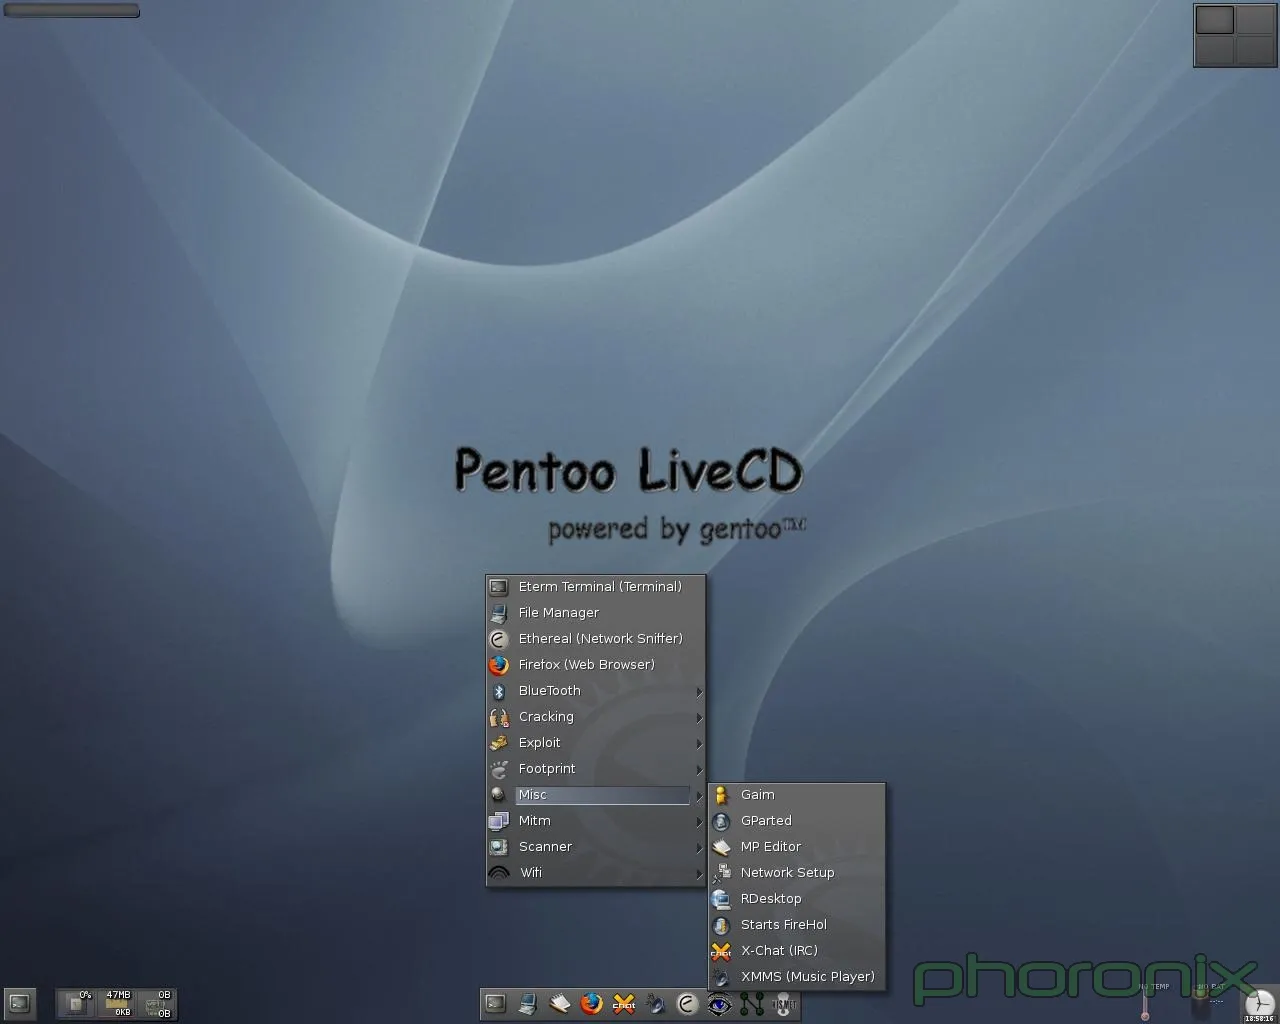Launch Firefox from the bottom dock
The image size is (1280, 1024).
click(591, 1003)
